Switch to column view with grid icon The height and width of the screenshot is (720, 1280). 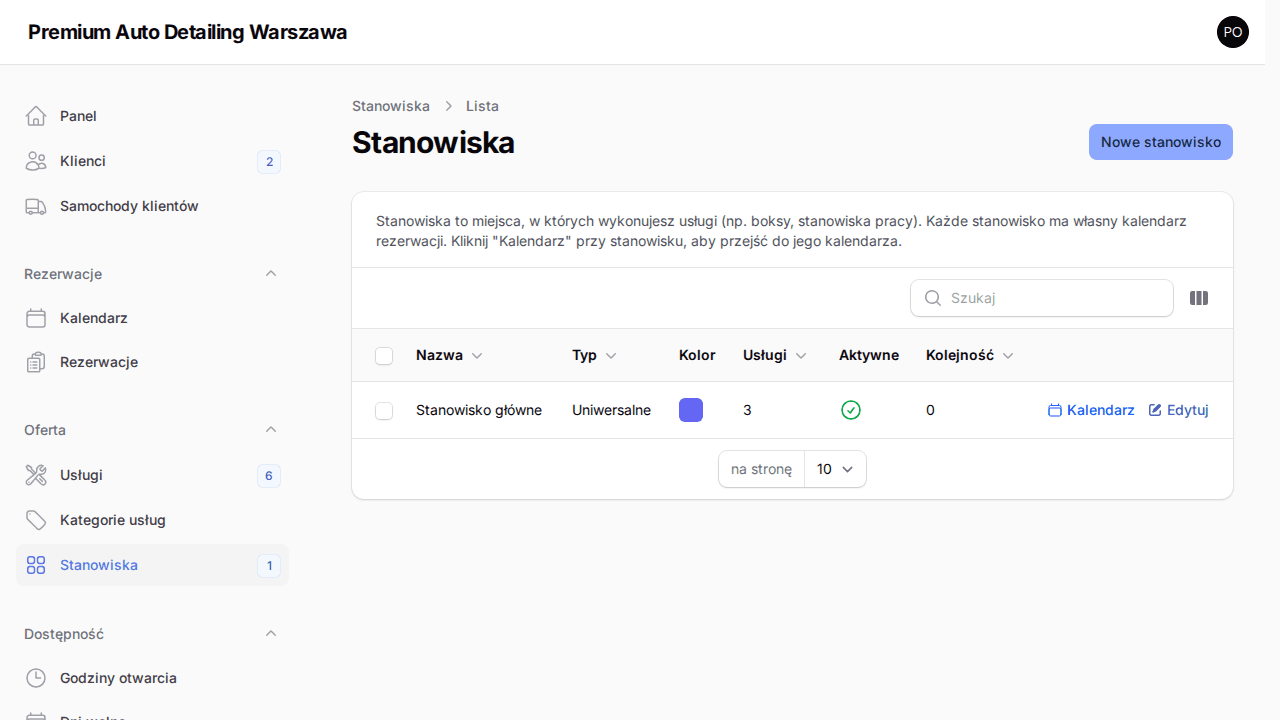(1198, 298)
